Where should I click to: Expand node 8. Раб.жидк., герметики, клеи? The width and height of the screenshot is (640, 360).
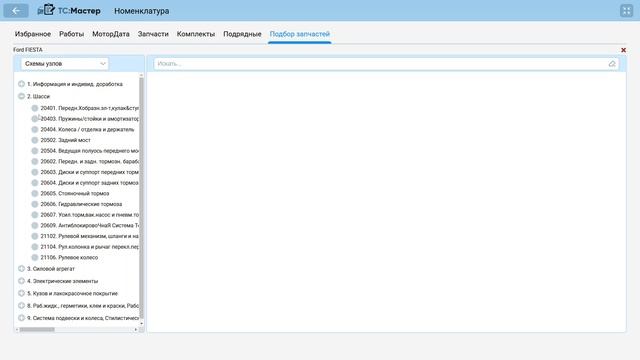tap(21, 305)
